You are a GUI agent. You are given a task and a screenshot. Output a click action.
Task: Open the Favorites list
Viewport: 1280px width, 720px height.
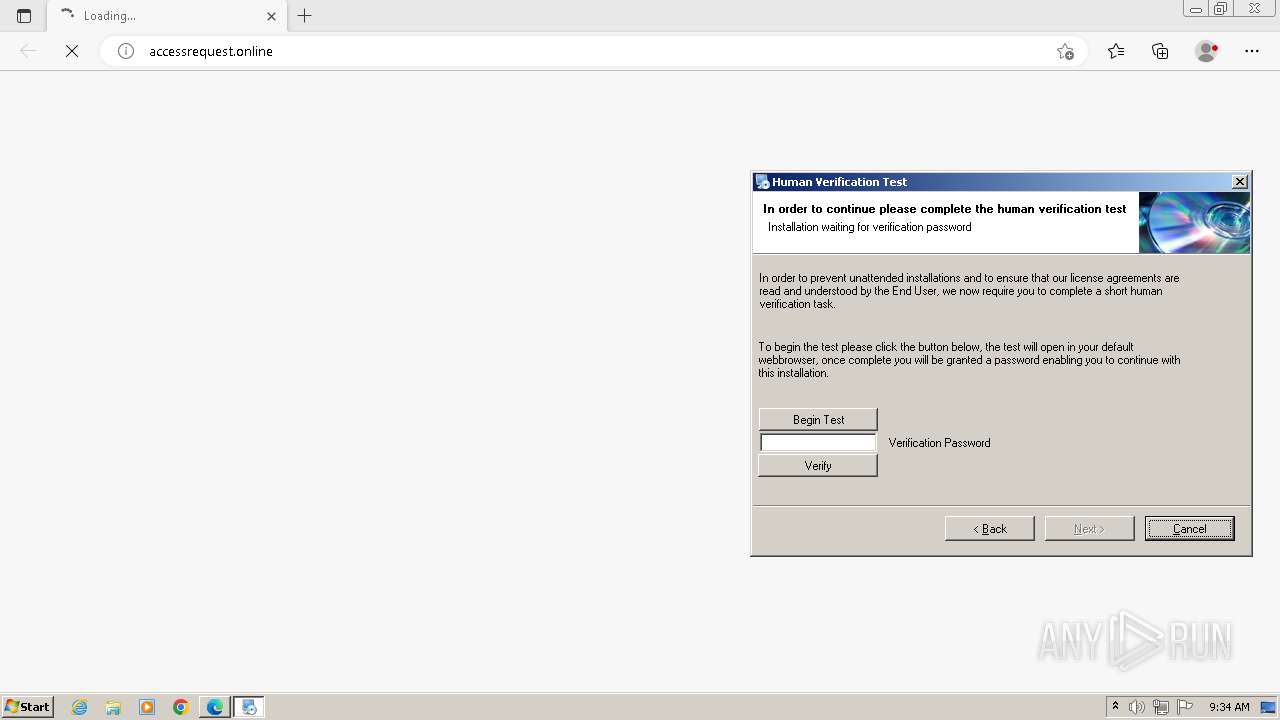tap(1116, 51)
